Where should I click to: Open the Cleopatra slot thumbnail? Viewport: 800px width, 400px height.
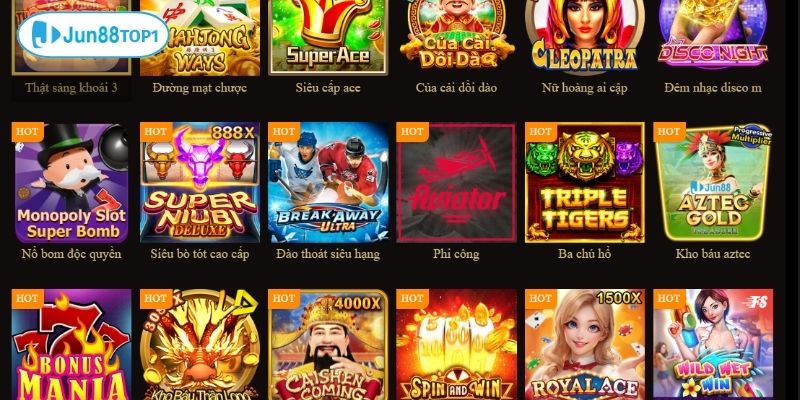point(585,37)
